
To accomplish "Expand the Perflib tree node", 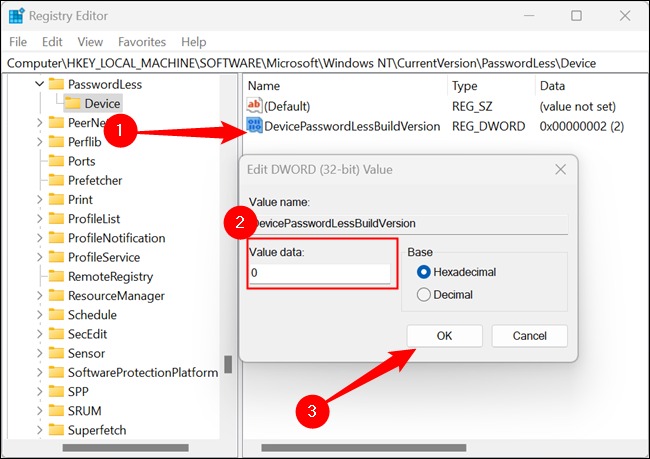I will (x=39, y=142).
